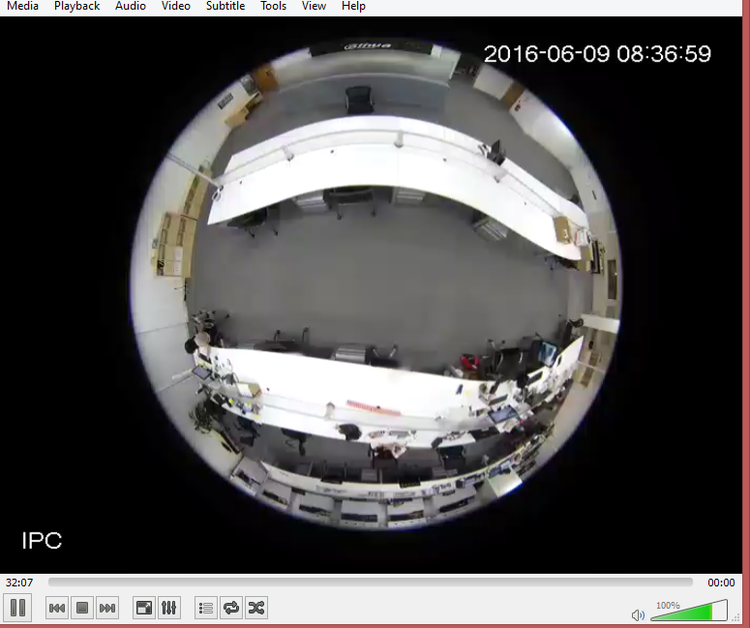Skip to next media item
This screenshot has width=750, height=628.
[107, 608]
